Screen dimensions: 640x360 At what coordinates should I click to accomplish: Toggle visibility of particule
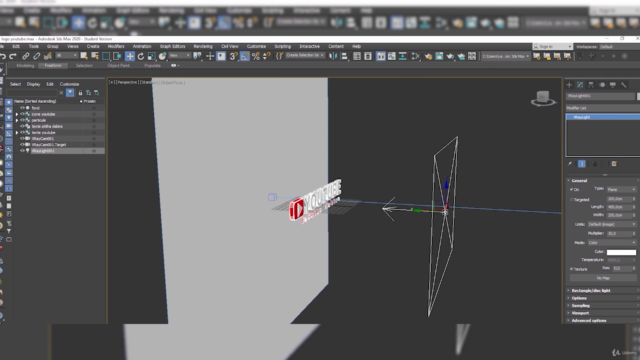22,120
